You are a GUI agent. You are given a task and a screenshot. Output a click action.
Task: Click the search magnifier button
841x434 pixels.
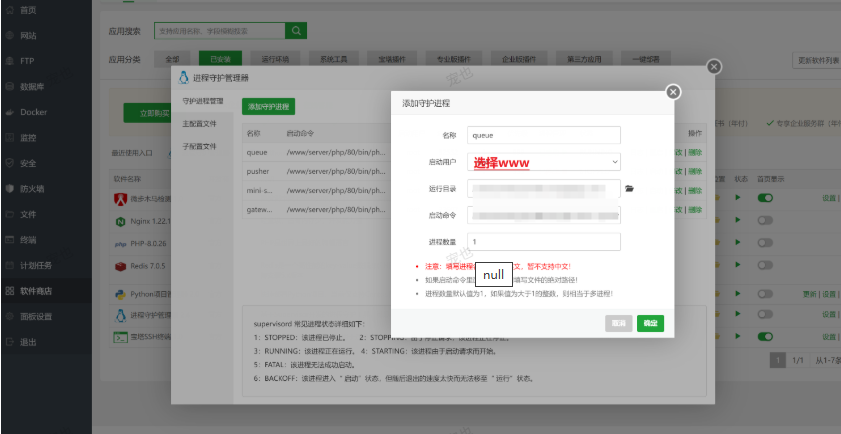[x=296, y=31]
